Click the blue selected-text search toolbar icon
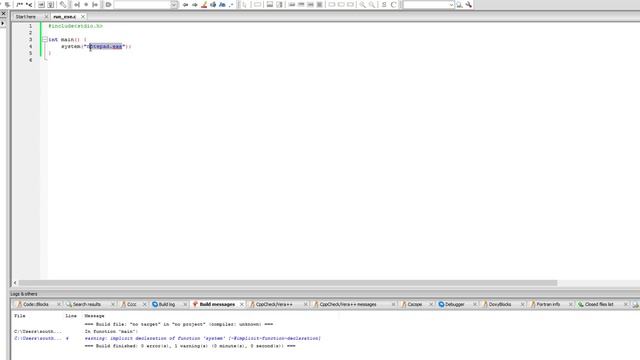 (x=213, y=4)
